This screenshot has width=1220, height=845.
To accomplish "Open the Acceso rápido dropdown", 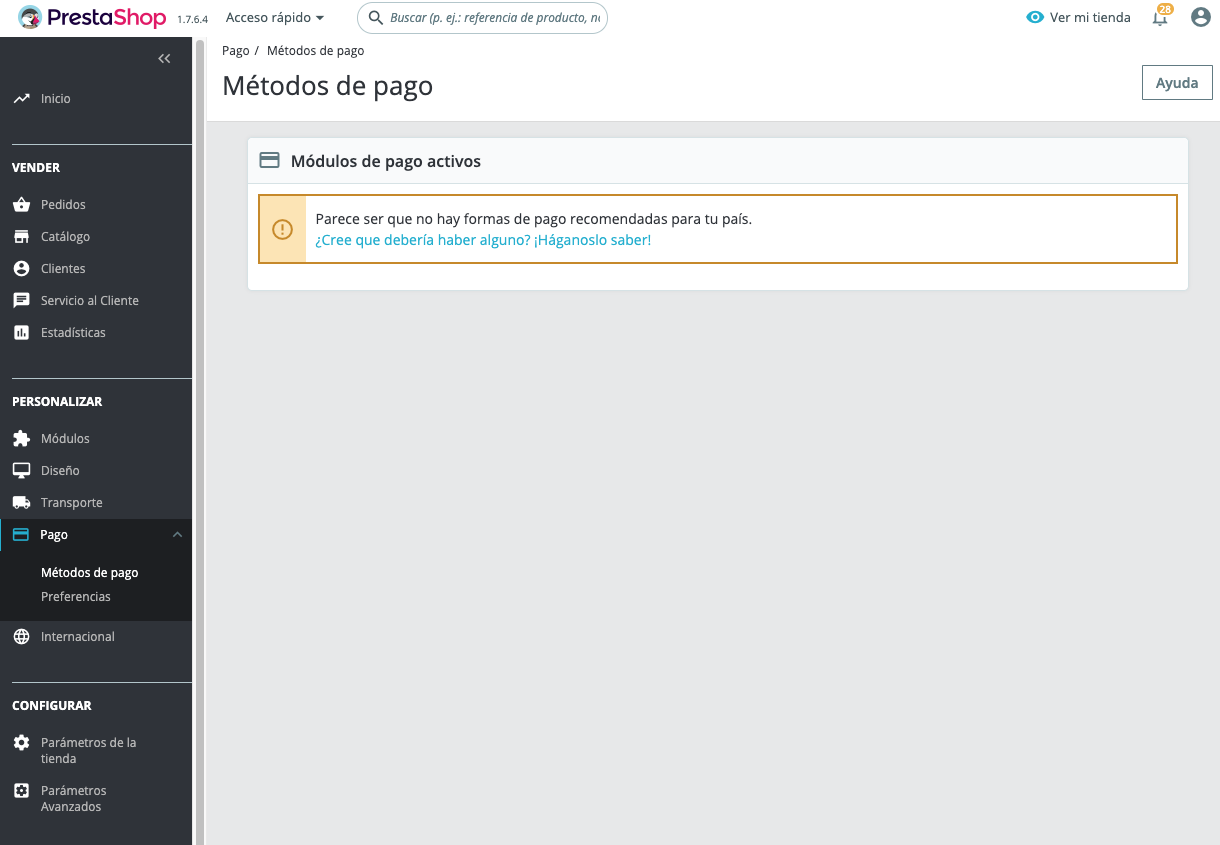I will (275, 17).
